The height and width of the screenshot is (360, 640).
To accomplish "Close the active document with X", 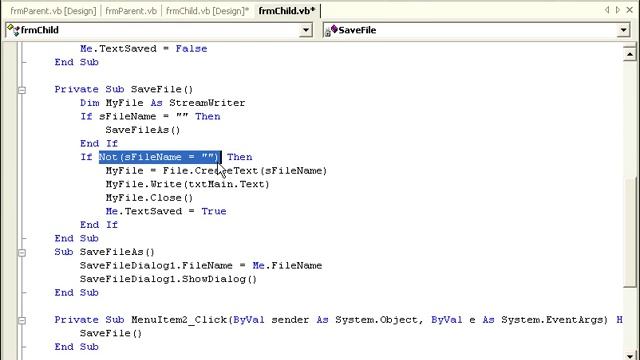I will point(630,10).
